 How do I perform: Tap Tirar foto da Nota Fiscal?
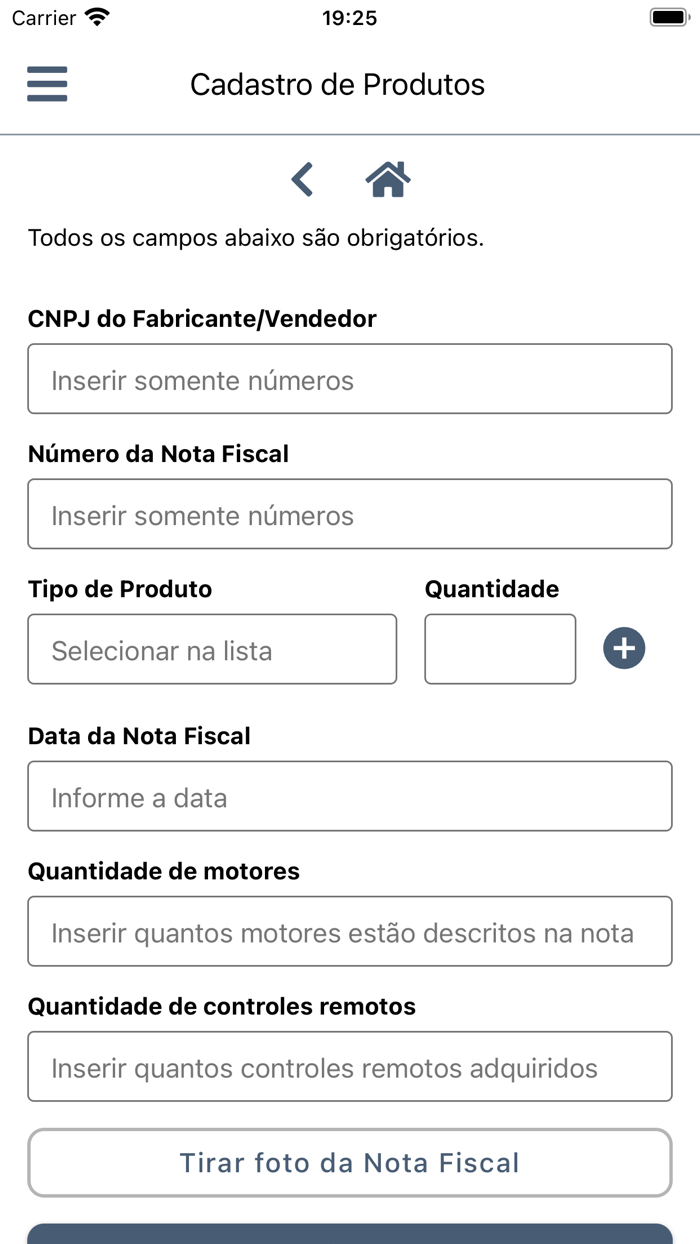pos(350,1162)
